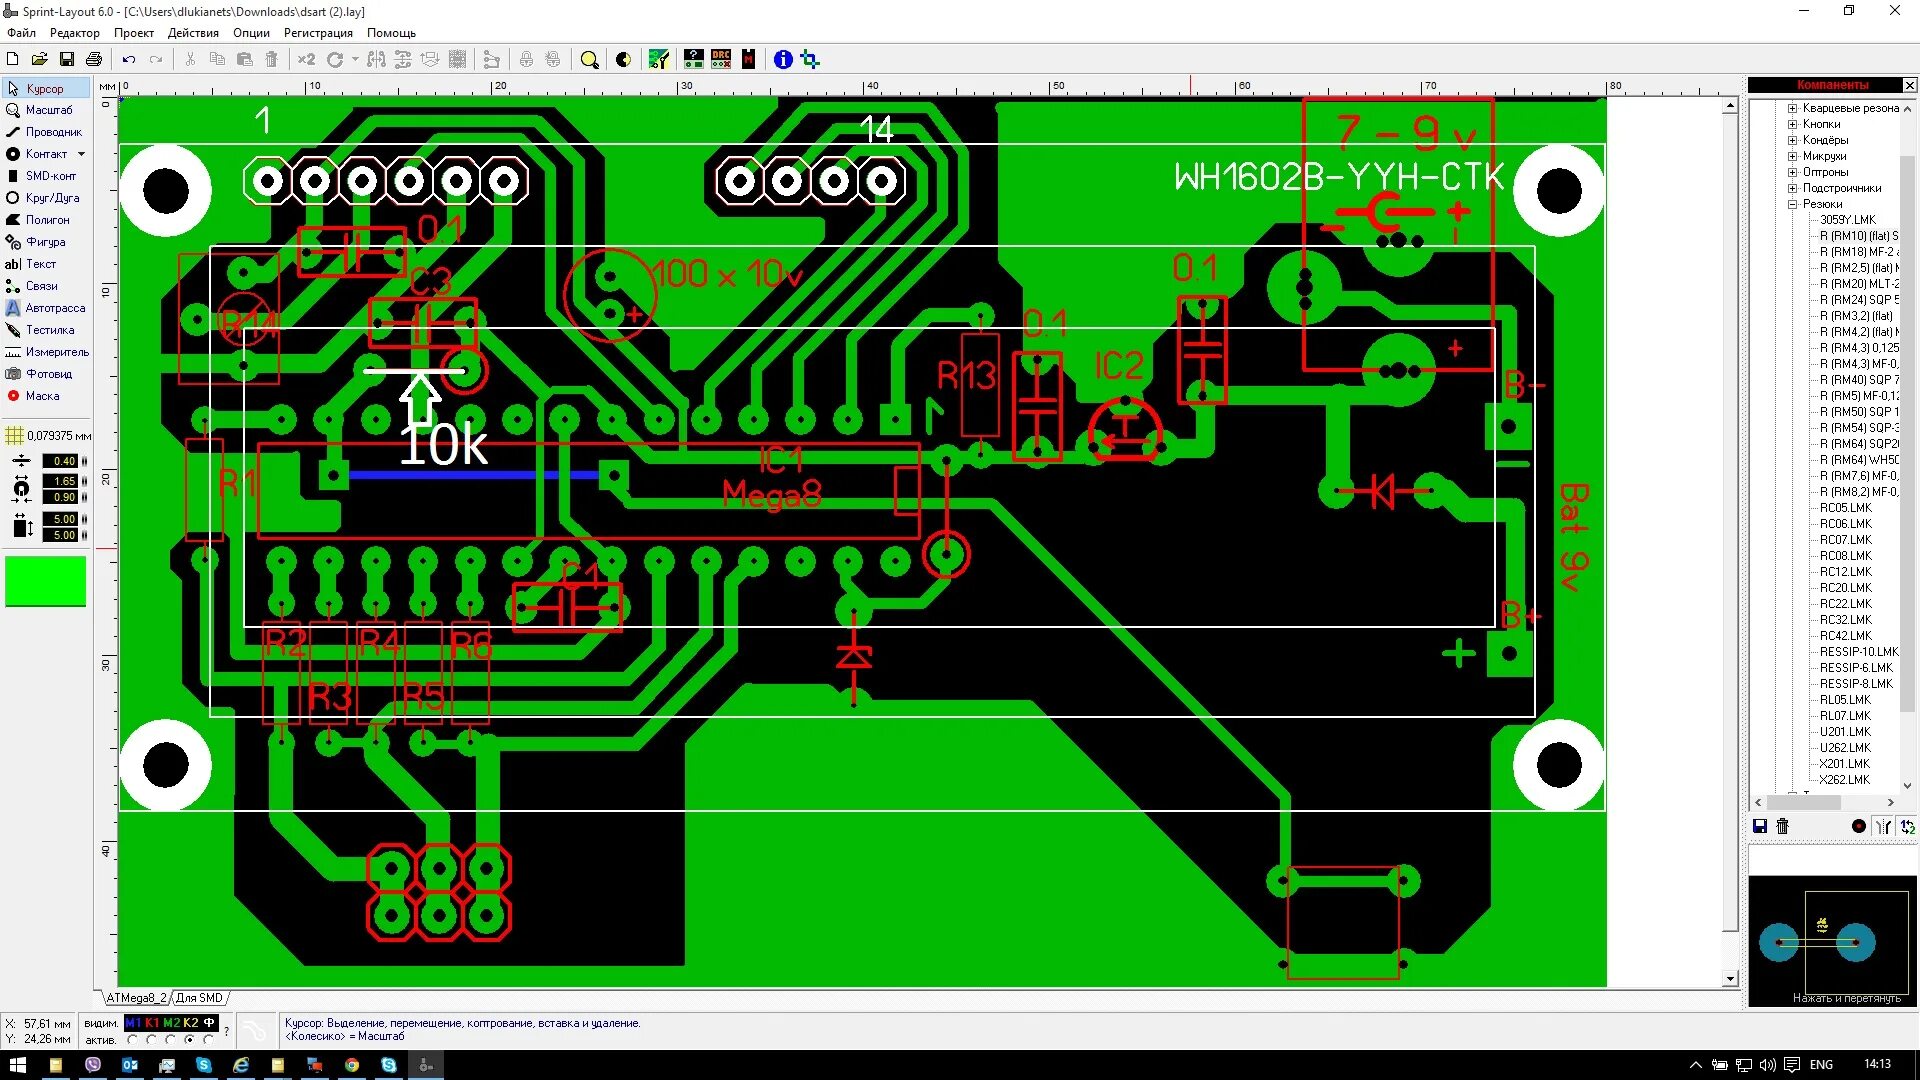
Task: Click the Print toolbar icon
Action: [94, 60]
